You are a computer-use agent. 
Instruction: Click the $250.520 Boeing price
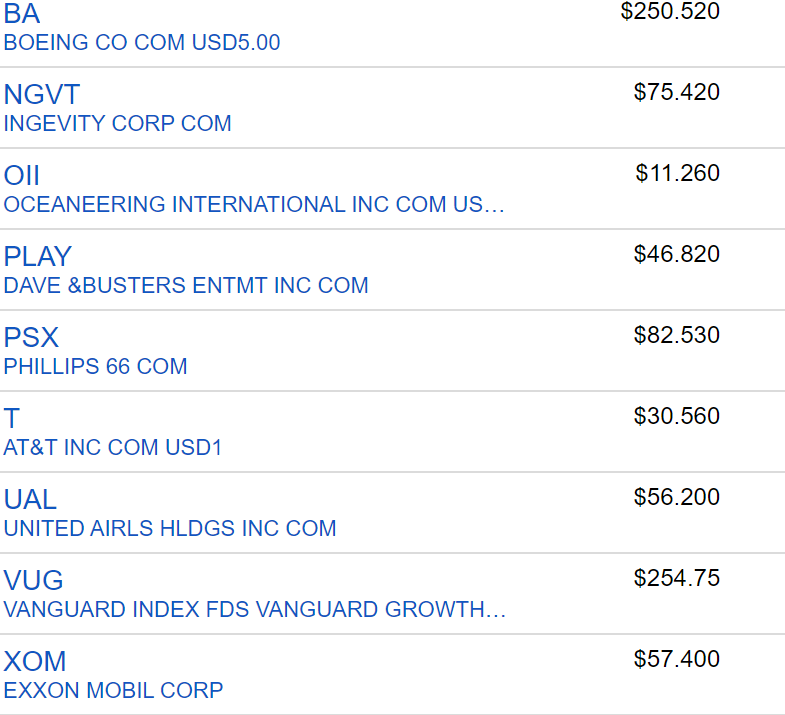(x=670, y=12)
